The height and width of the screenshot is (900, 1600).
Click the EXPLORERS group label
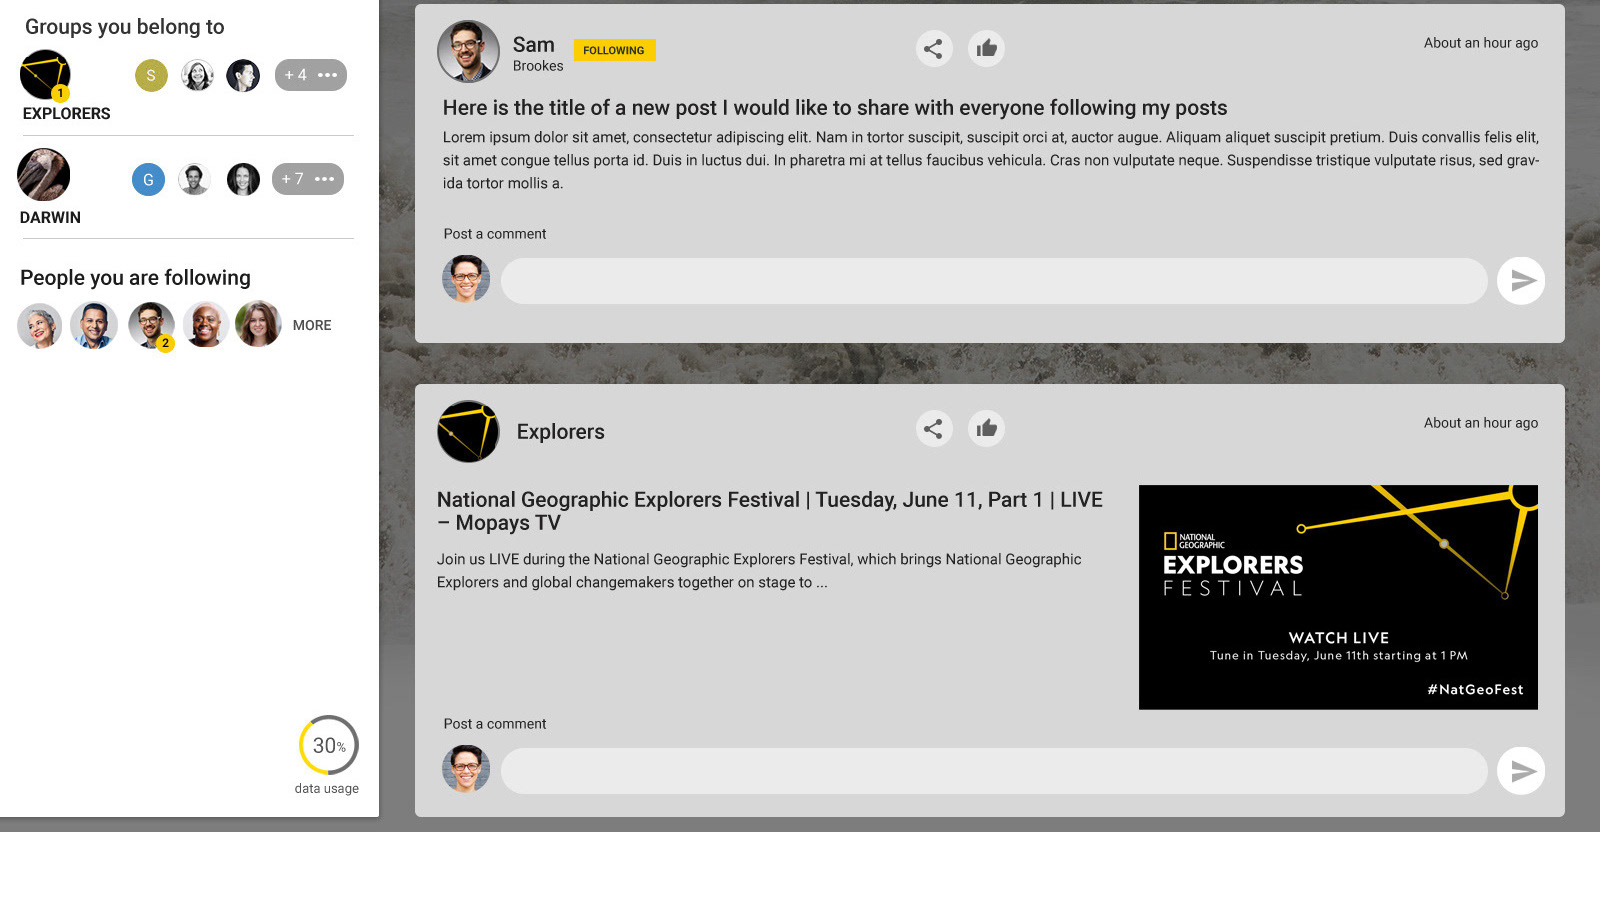pos(67,114)
